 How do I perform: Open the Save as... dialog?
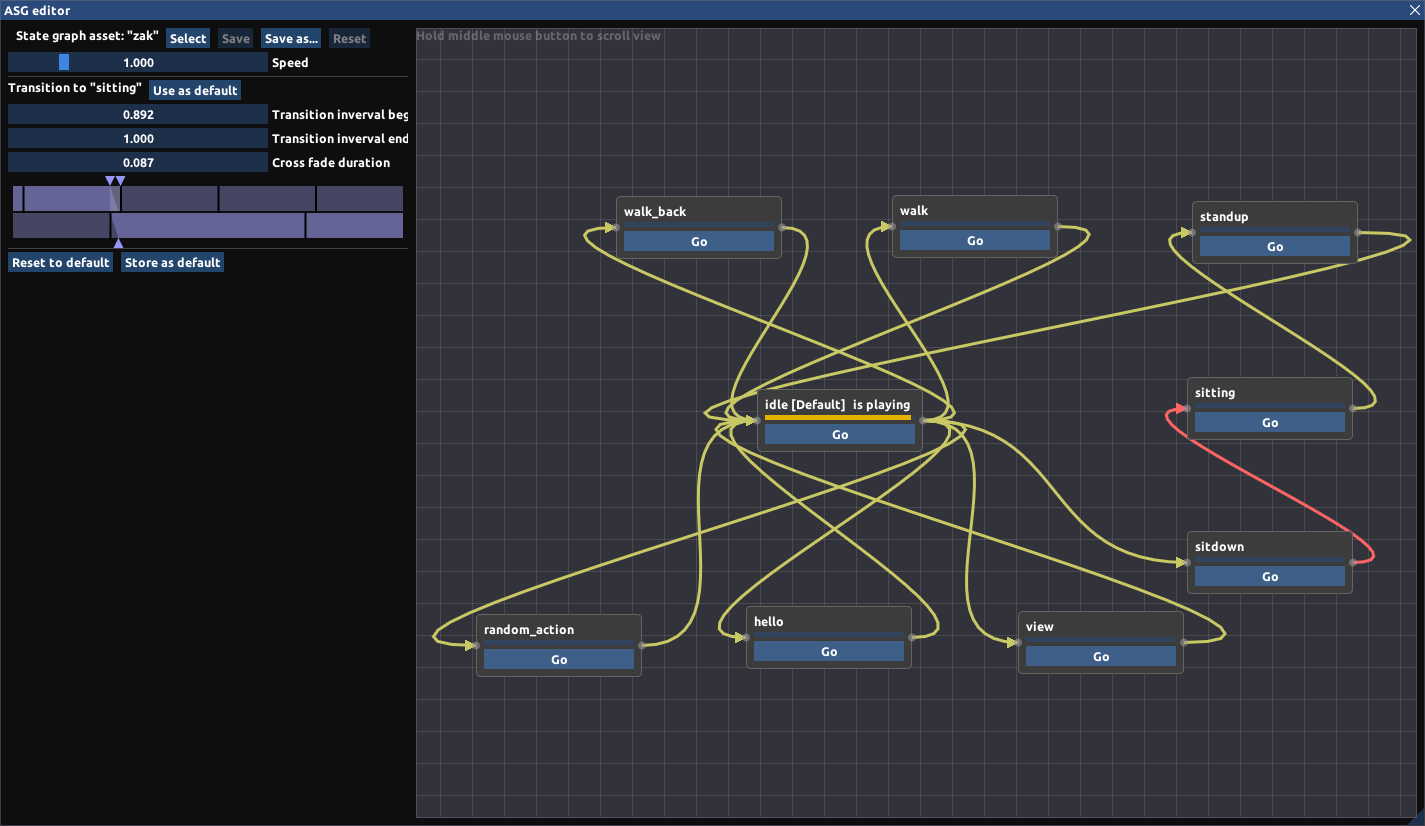click(291, 39)
